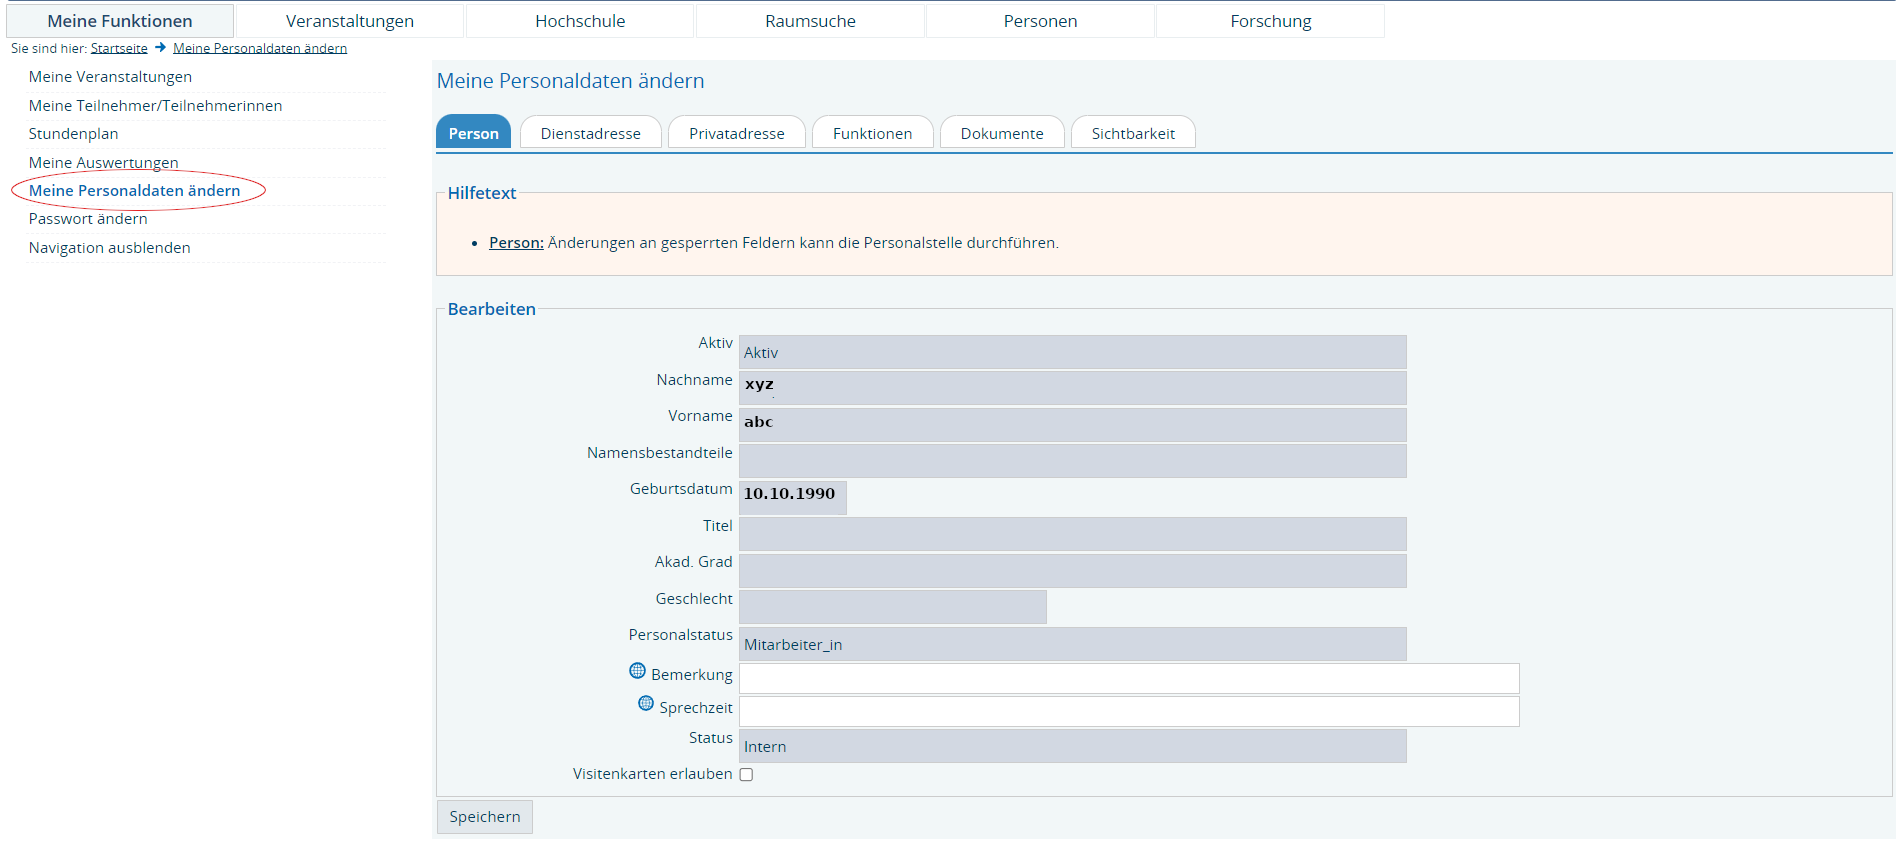The image size is (1896, 844).
Task: Click the Visitenkarten erlauben label
Action: point(652,774)
